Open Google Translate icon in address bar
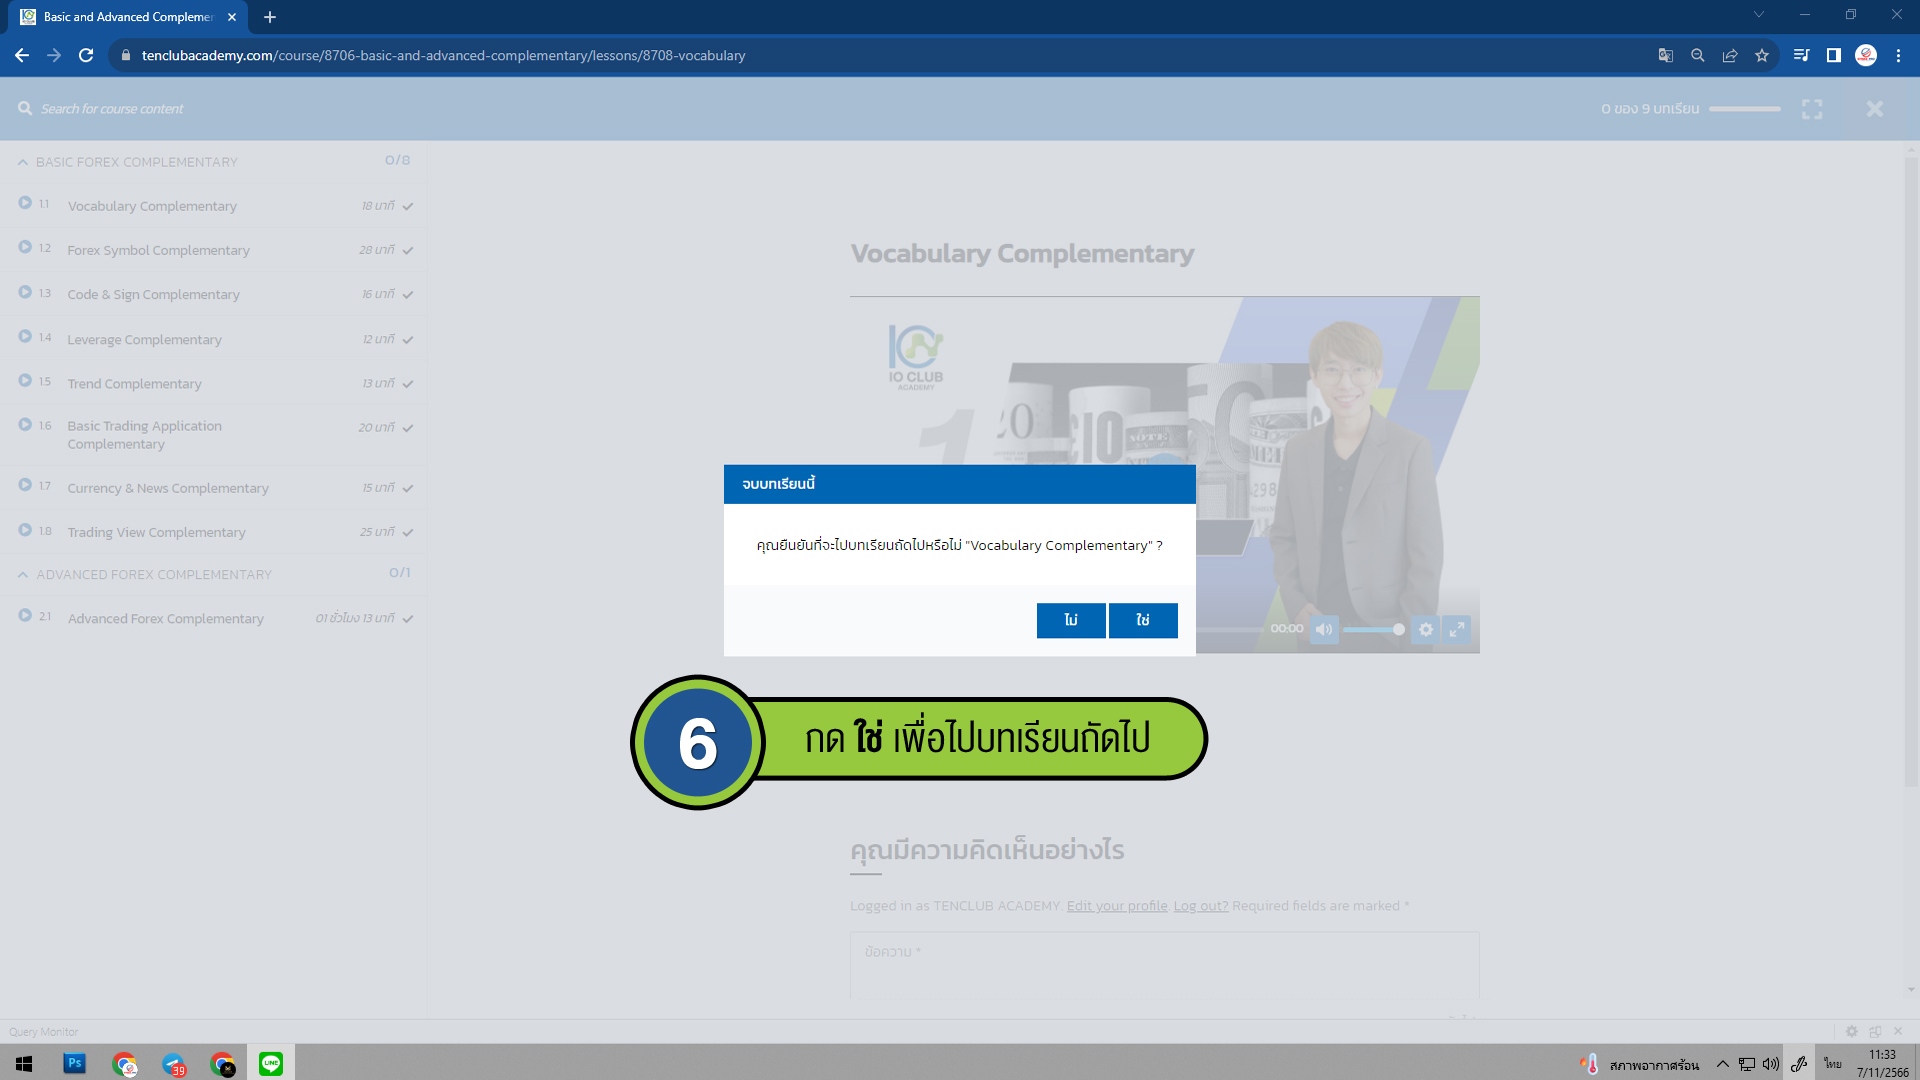Image resolution: width=1920 pixels, height=1080 pixels. 1665,55
